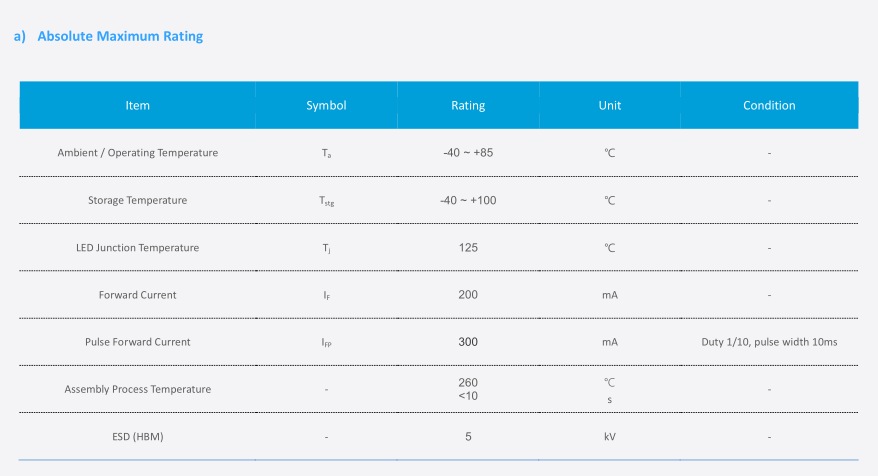The image size is (878, 476).
Task: Click the -40 ~ +85 rating value
Action: tap(468, 153)
